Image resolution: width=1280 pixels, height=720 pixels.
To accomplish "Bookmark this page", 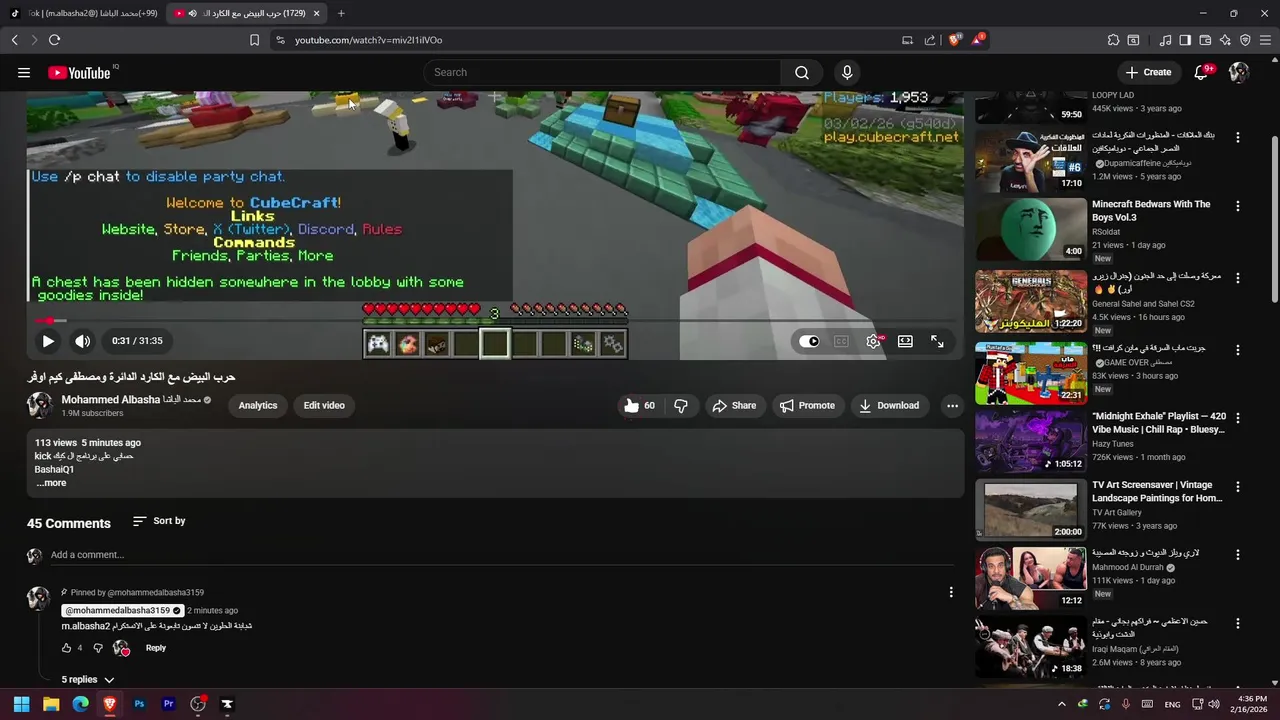I will tap(254, 40).
